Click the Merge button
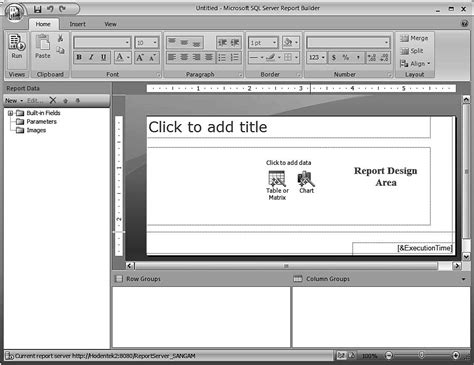Viewport: 474px width, 365px height. pyautogui.click(x=414, y=38)
